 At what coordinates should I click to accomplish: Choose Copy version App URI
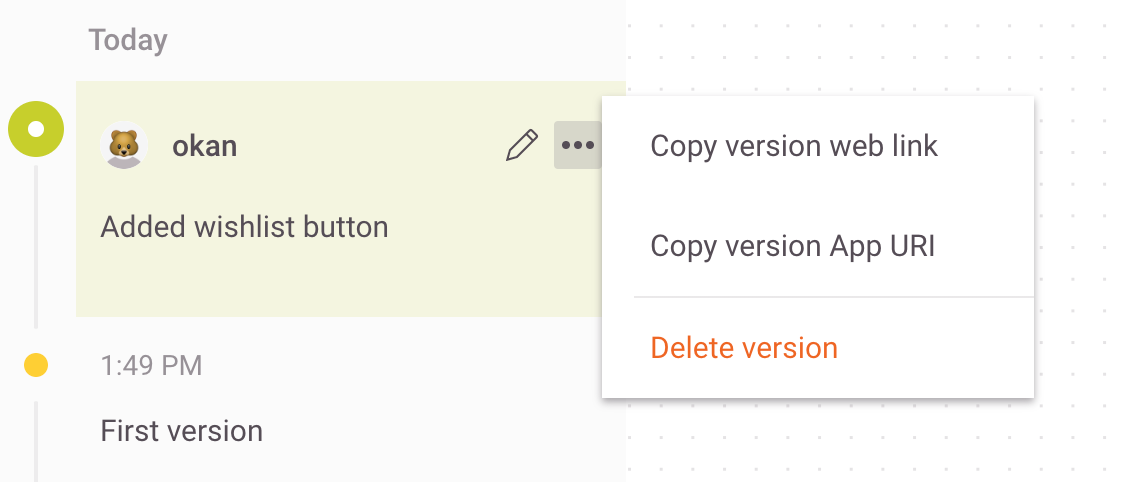792,246
